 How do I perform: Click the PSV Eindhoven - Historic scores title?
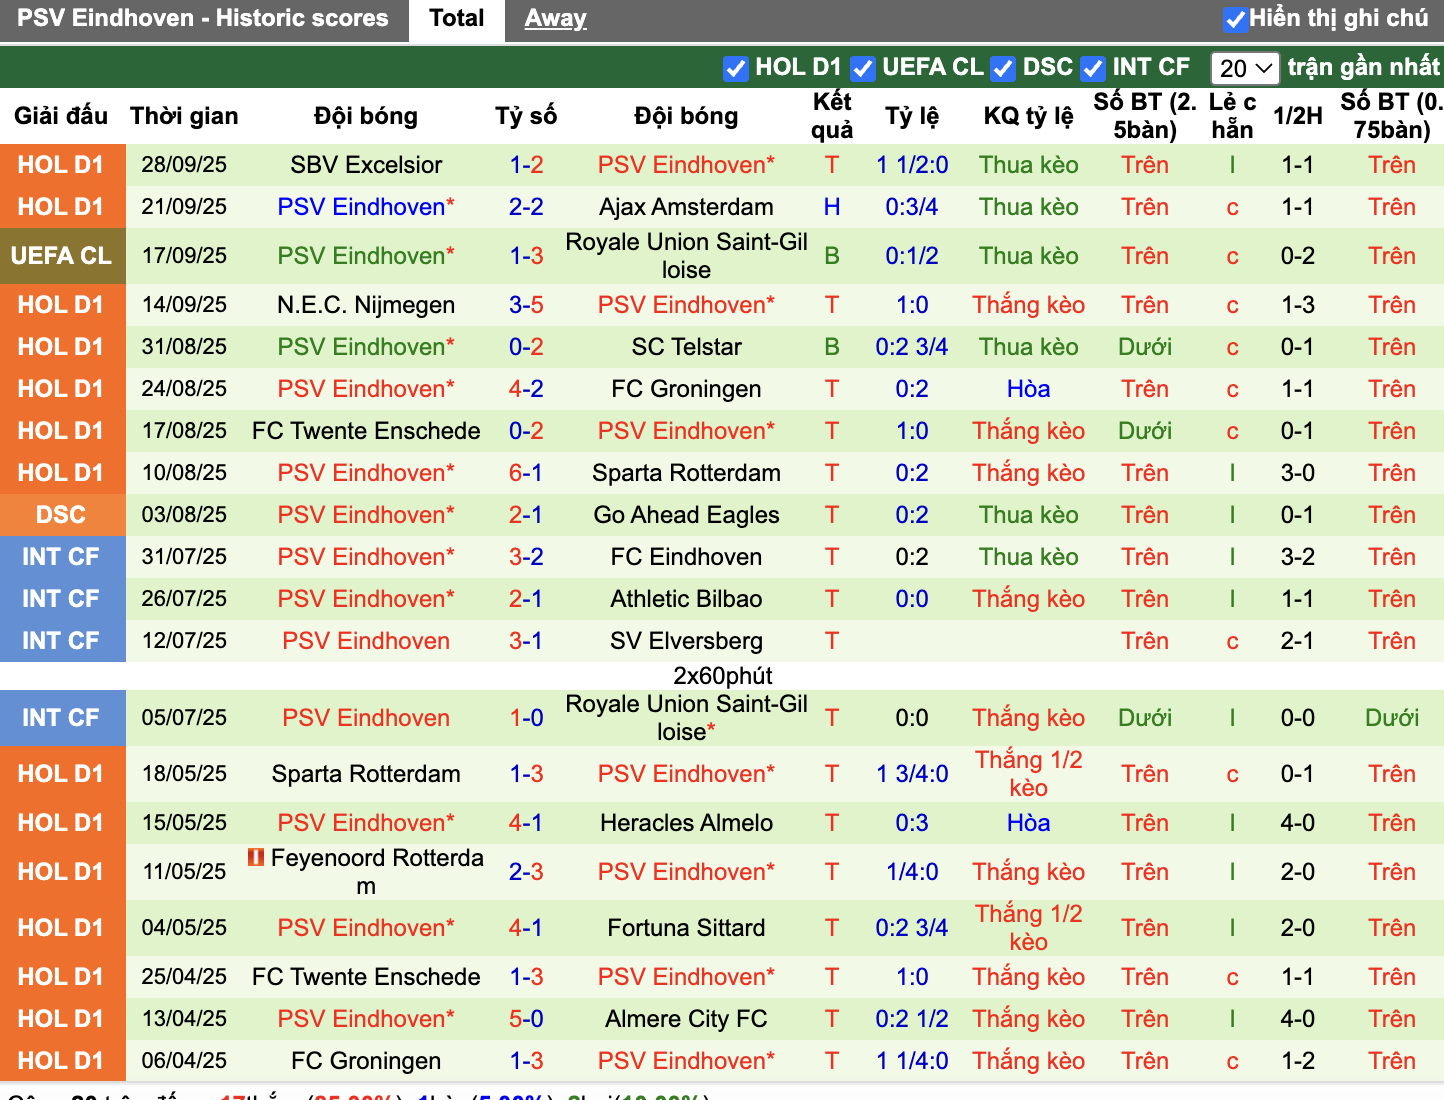[203, 19]
